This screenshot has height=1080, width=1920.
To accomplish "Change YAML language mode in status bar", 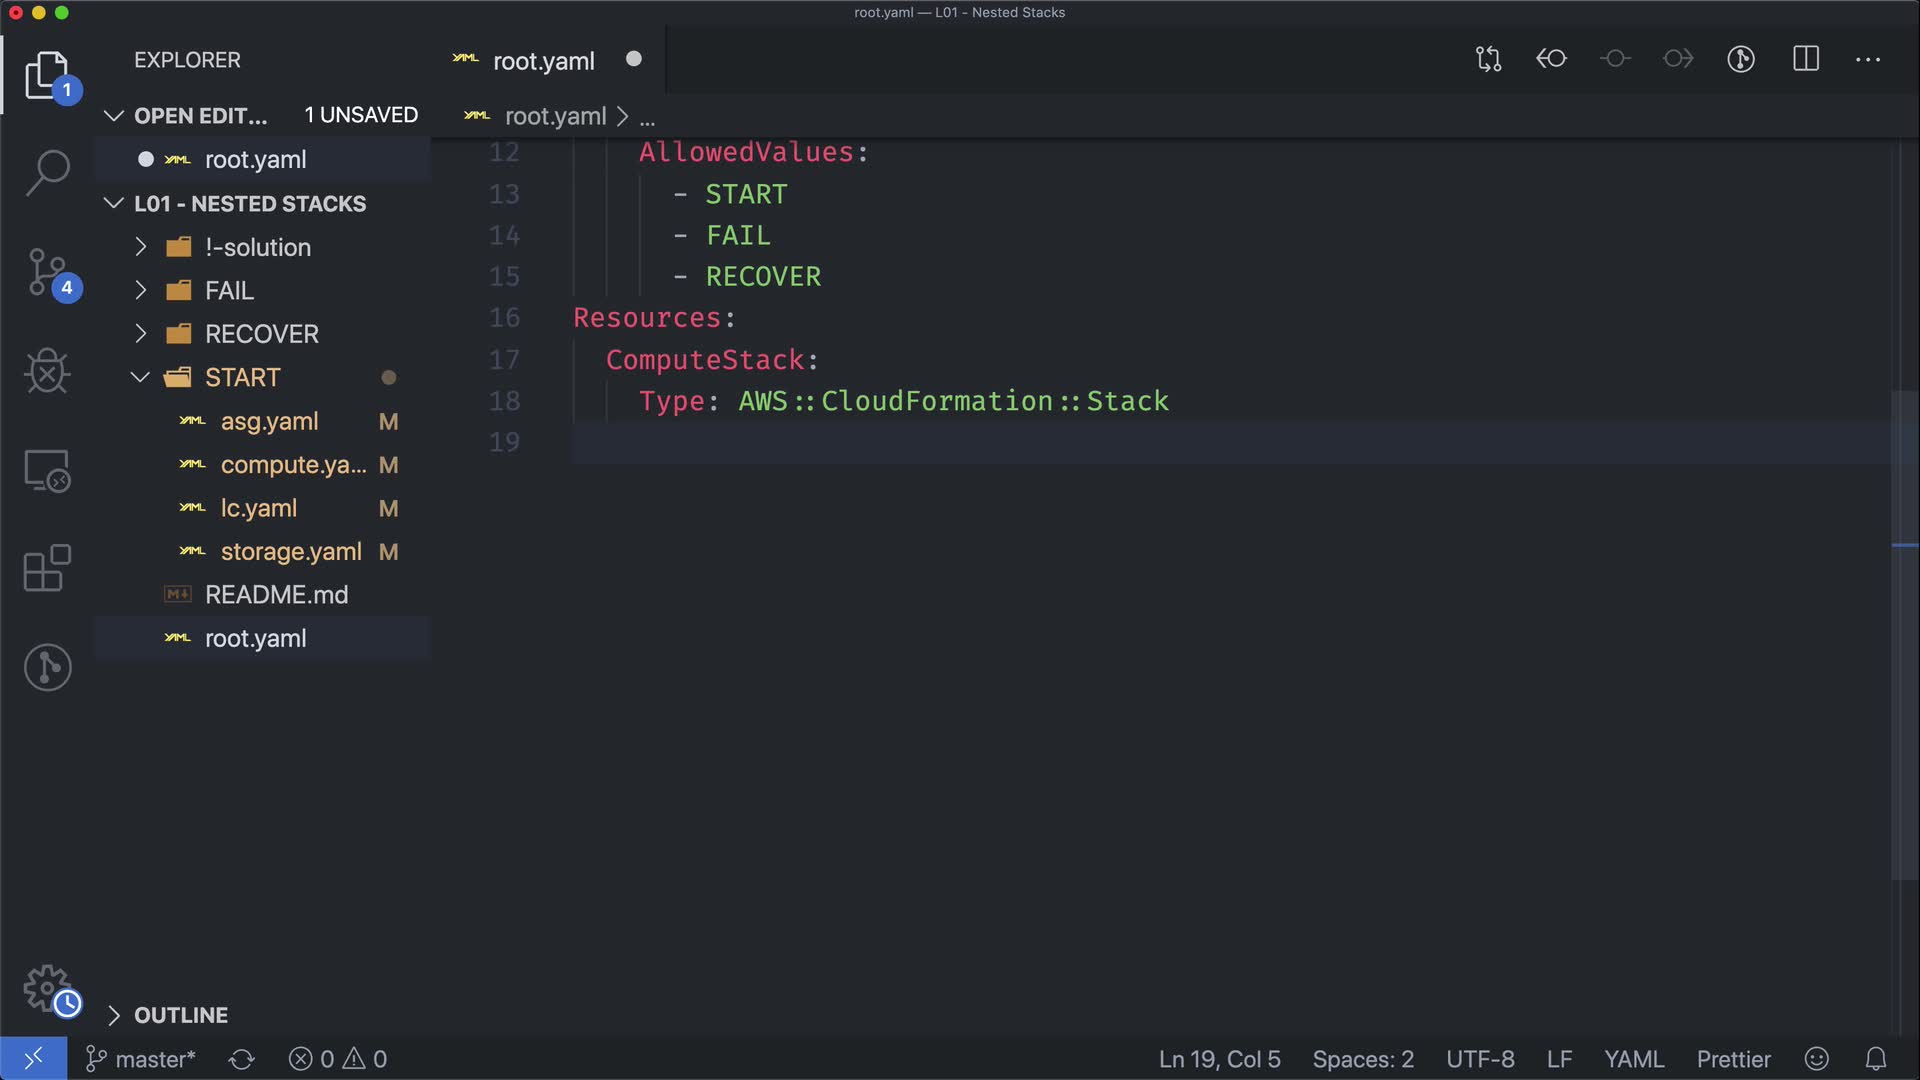I will tap(1633, 1059).
